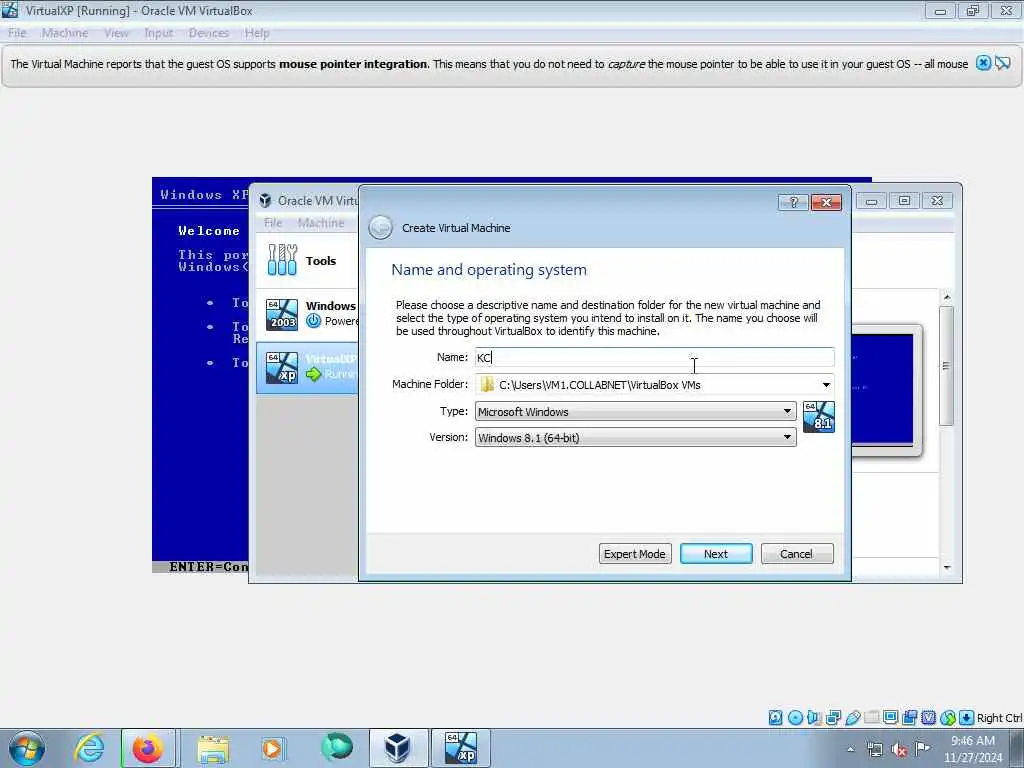The width and height of the screenshot is (1024, 768).
Task: Click the 'Name and operating system' heading
Action: (488, 270)
